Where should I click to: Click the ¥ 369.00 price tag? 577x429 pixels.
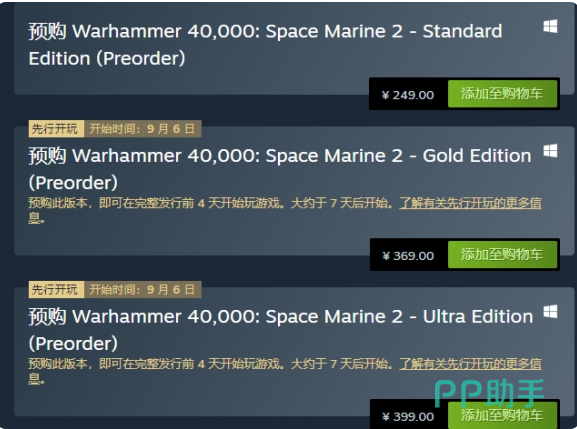tap(408, 256)
